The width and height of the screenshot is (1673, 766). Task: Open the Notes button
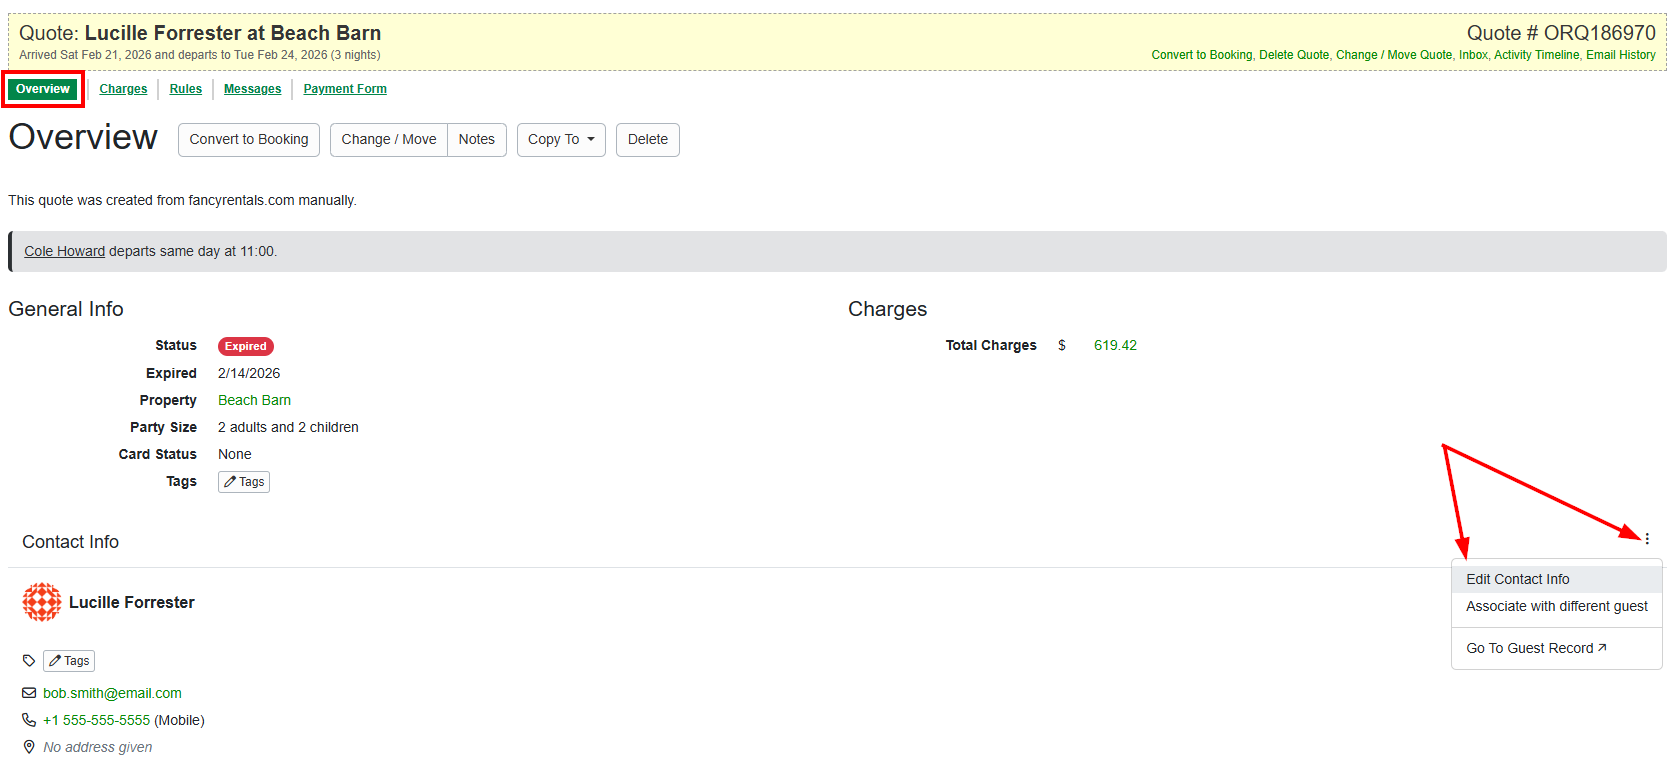pyautogui.click(x=477, y=140)
